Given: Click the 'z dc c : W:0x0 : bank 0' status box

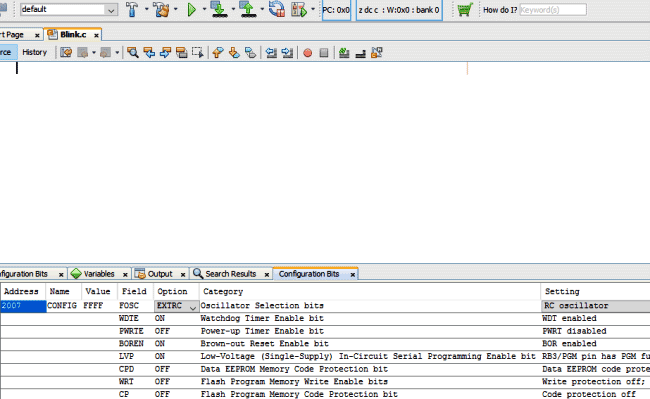Looking at the screenshot, I should click(x=399, y=10).
